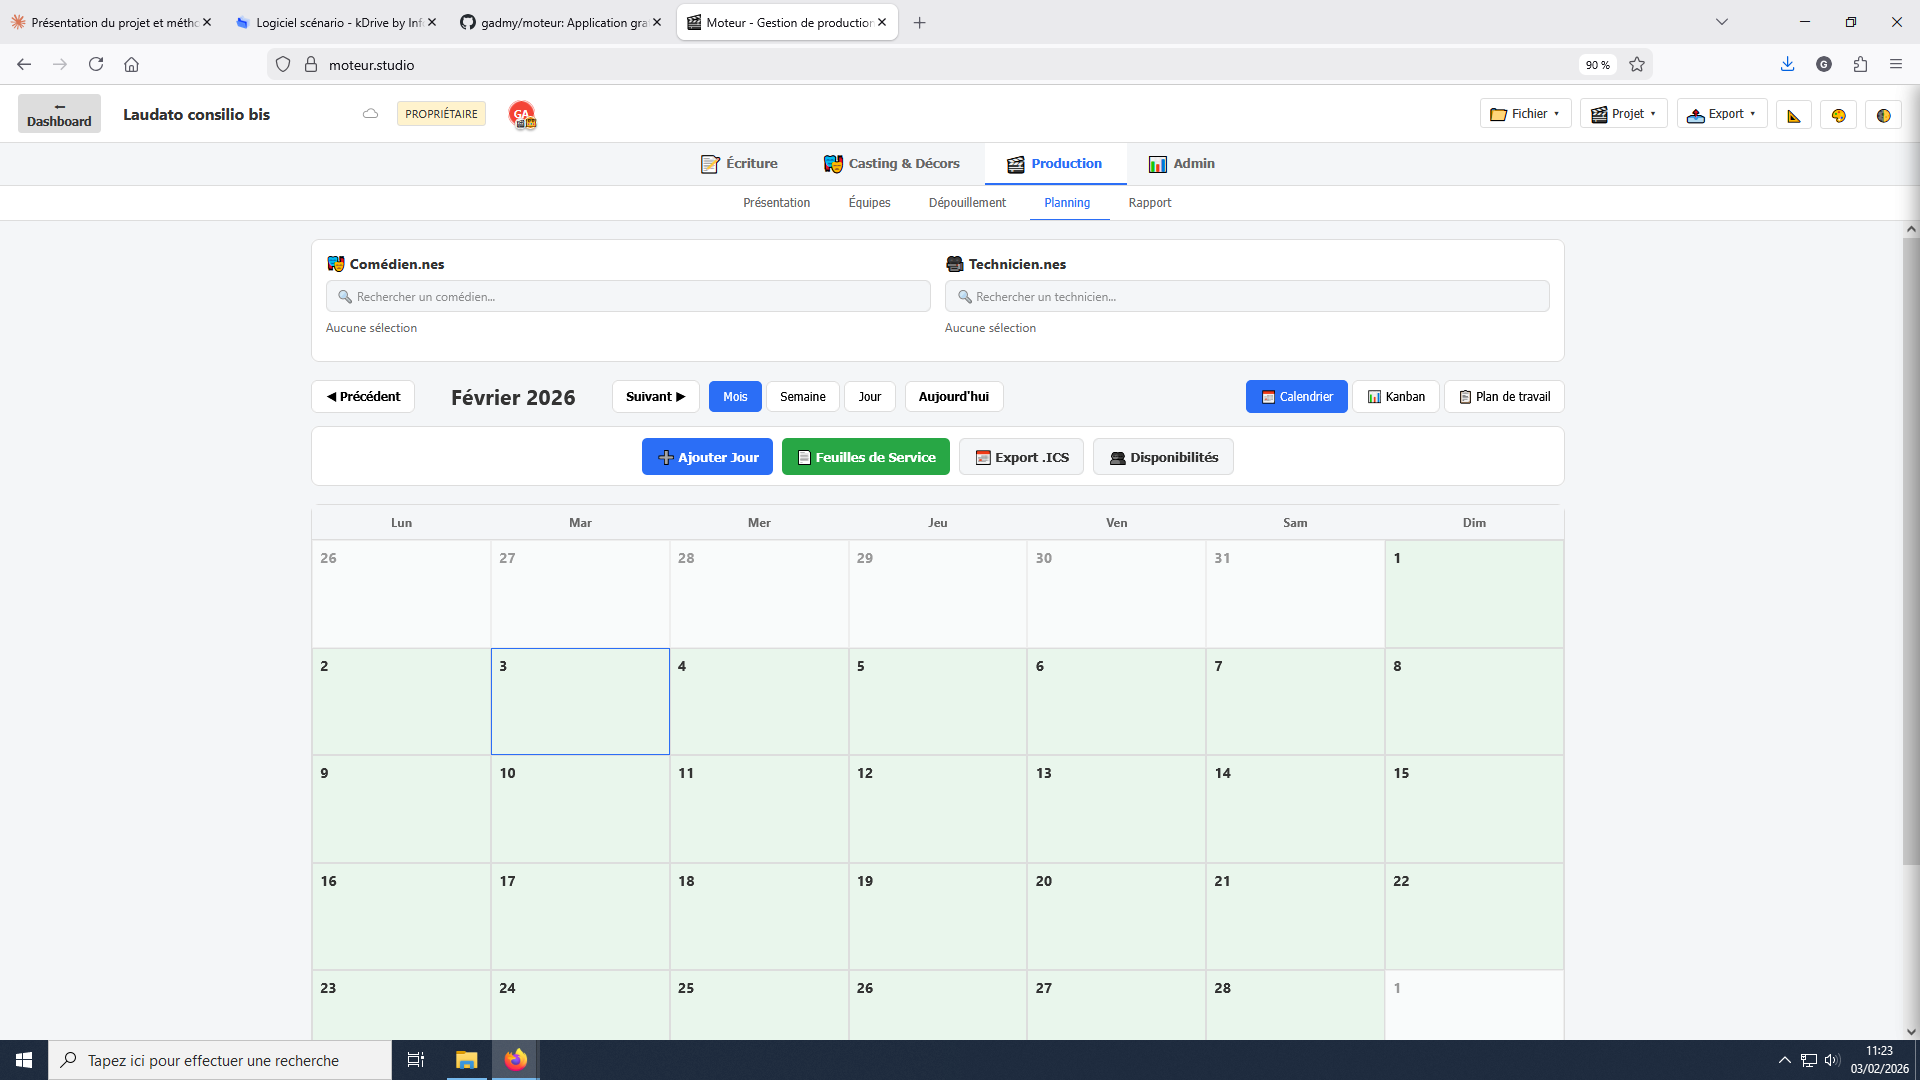Open the Export dropdown menu
The width and height of the screenshot is (1920, 1080).
(x=1721, y=113)
